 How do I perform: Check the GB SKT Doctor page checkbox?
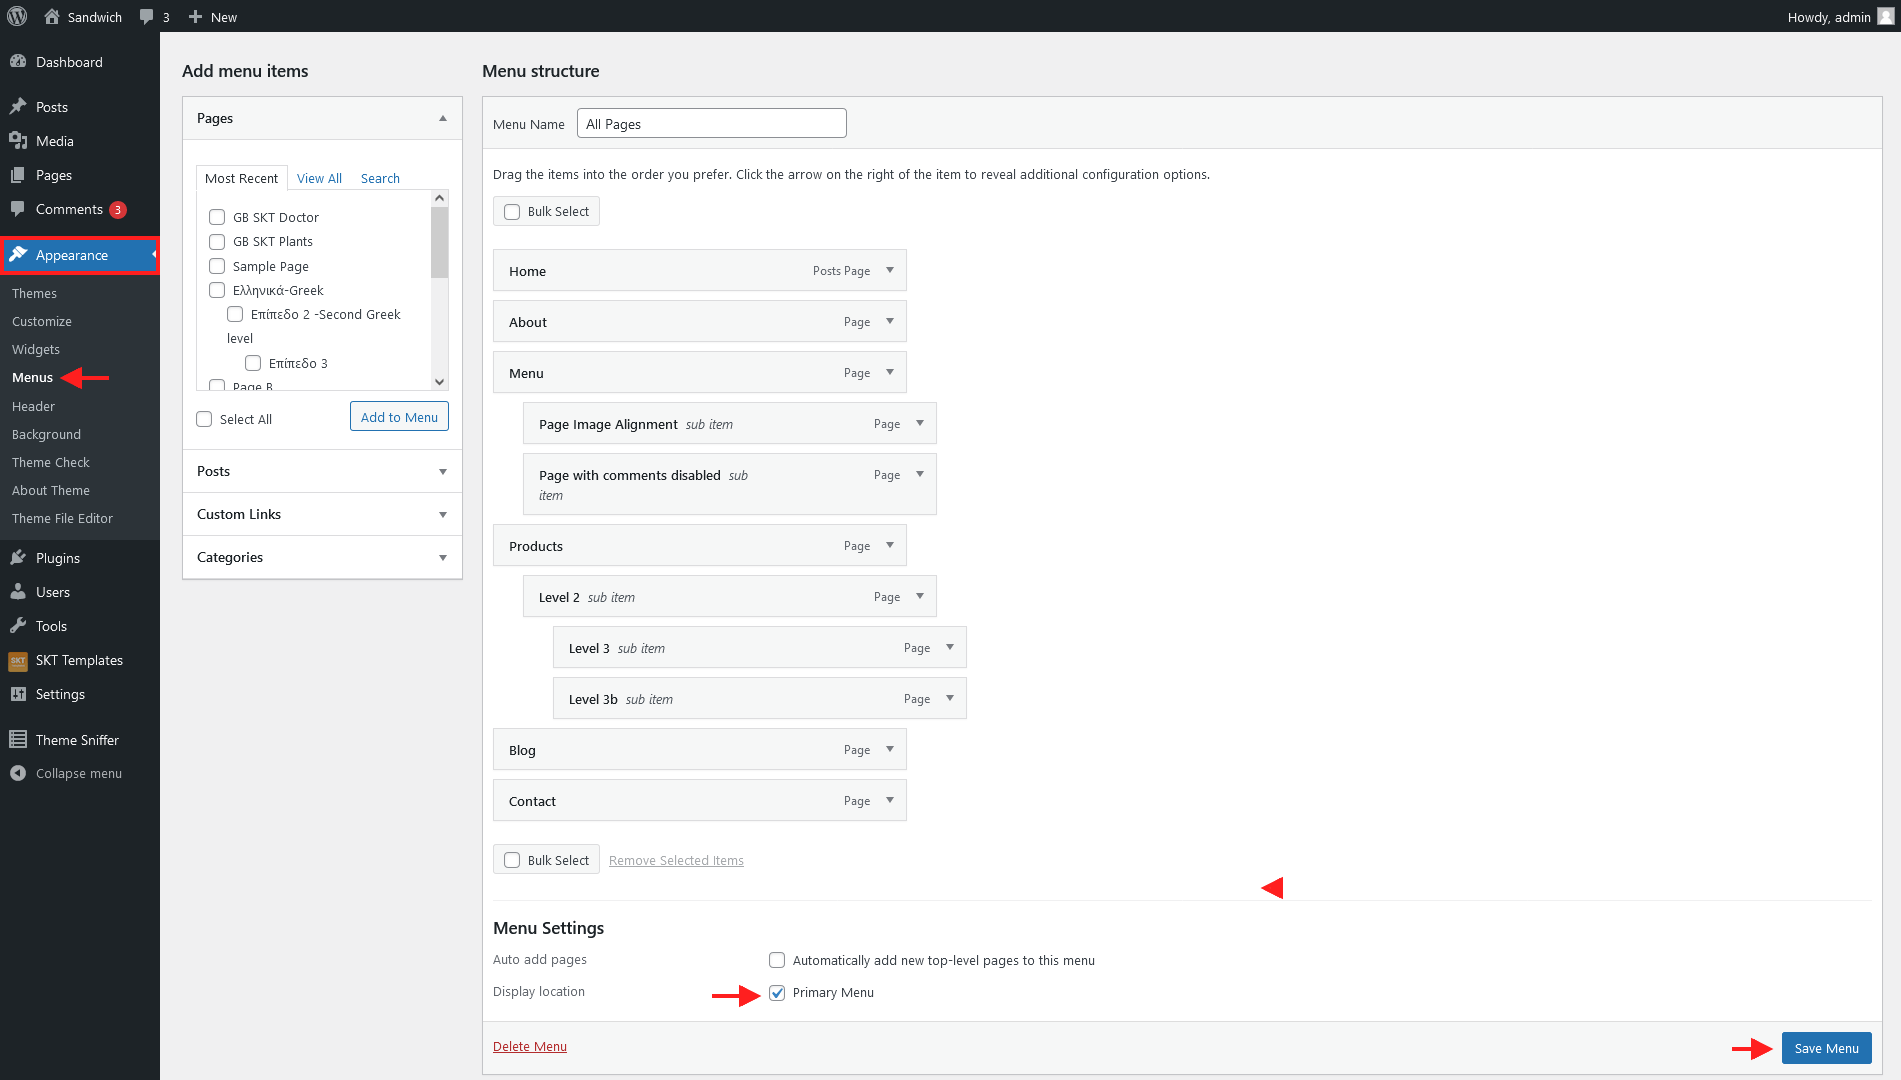click(217, 217)
